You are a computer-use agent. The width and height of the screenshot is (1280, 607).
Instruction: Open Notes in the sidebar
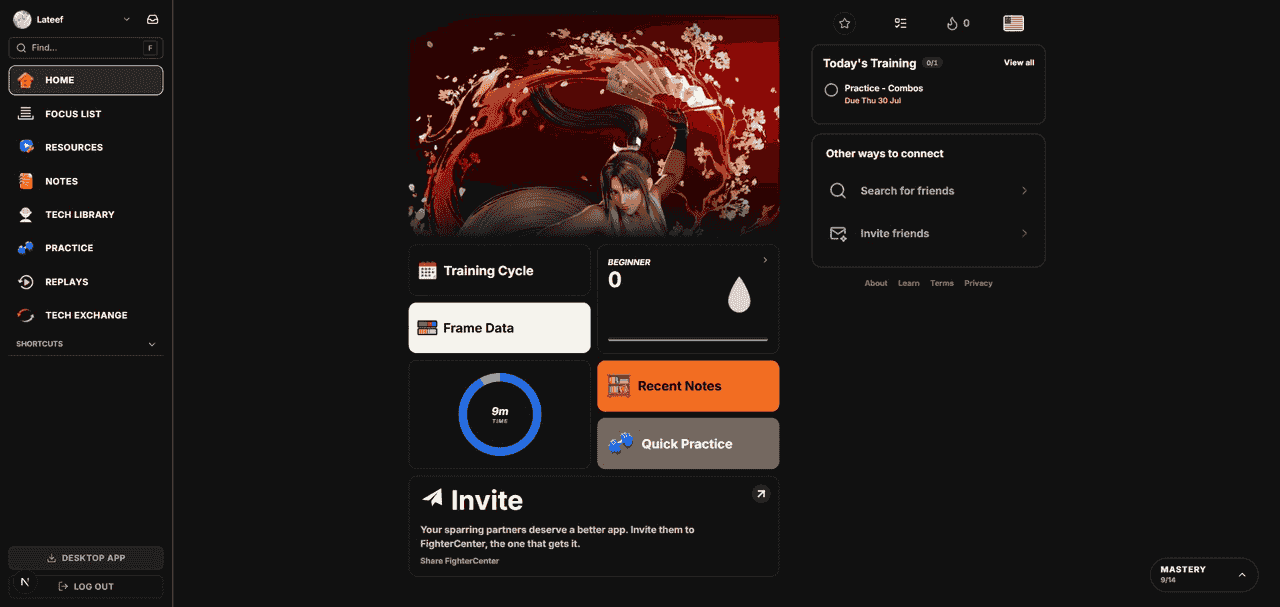click(86, 181)
